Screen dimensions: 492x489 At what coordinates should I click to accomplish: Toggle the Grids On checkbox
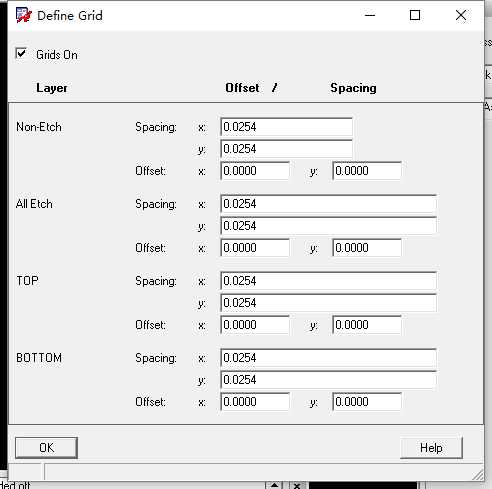point(21,54)
